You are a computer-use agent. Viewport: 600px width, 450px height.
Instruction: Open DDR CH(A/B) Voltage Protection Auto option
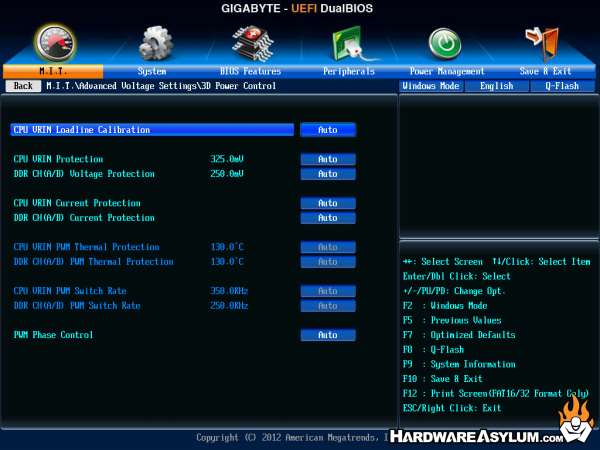click(x=328, y=174)
